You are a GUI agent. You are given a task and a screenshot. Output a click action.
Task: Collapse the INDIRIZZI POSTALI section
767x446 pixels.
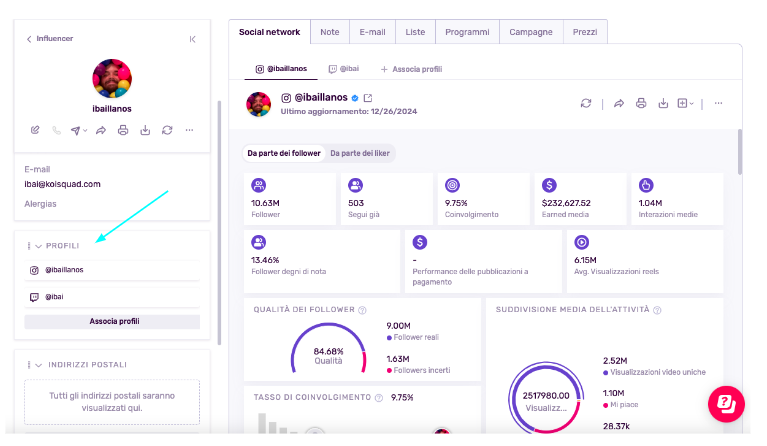pos(38,365)
